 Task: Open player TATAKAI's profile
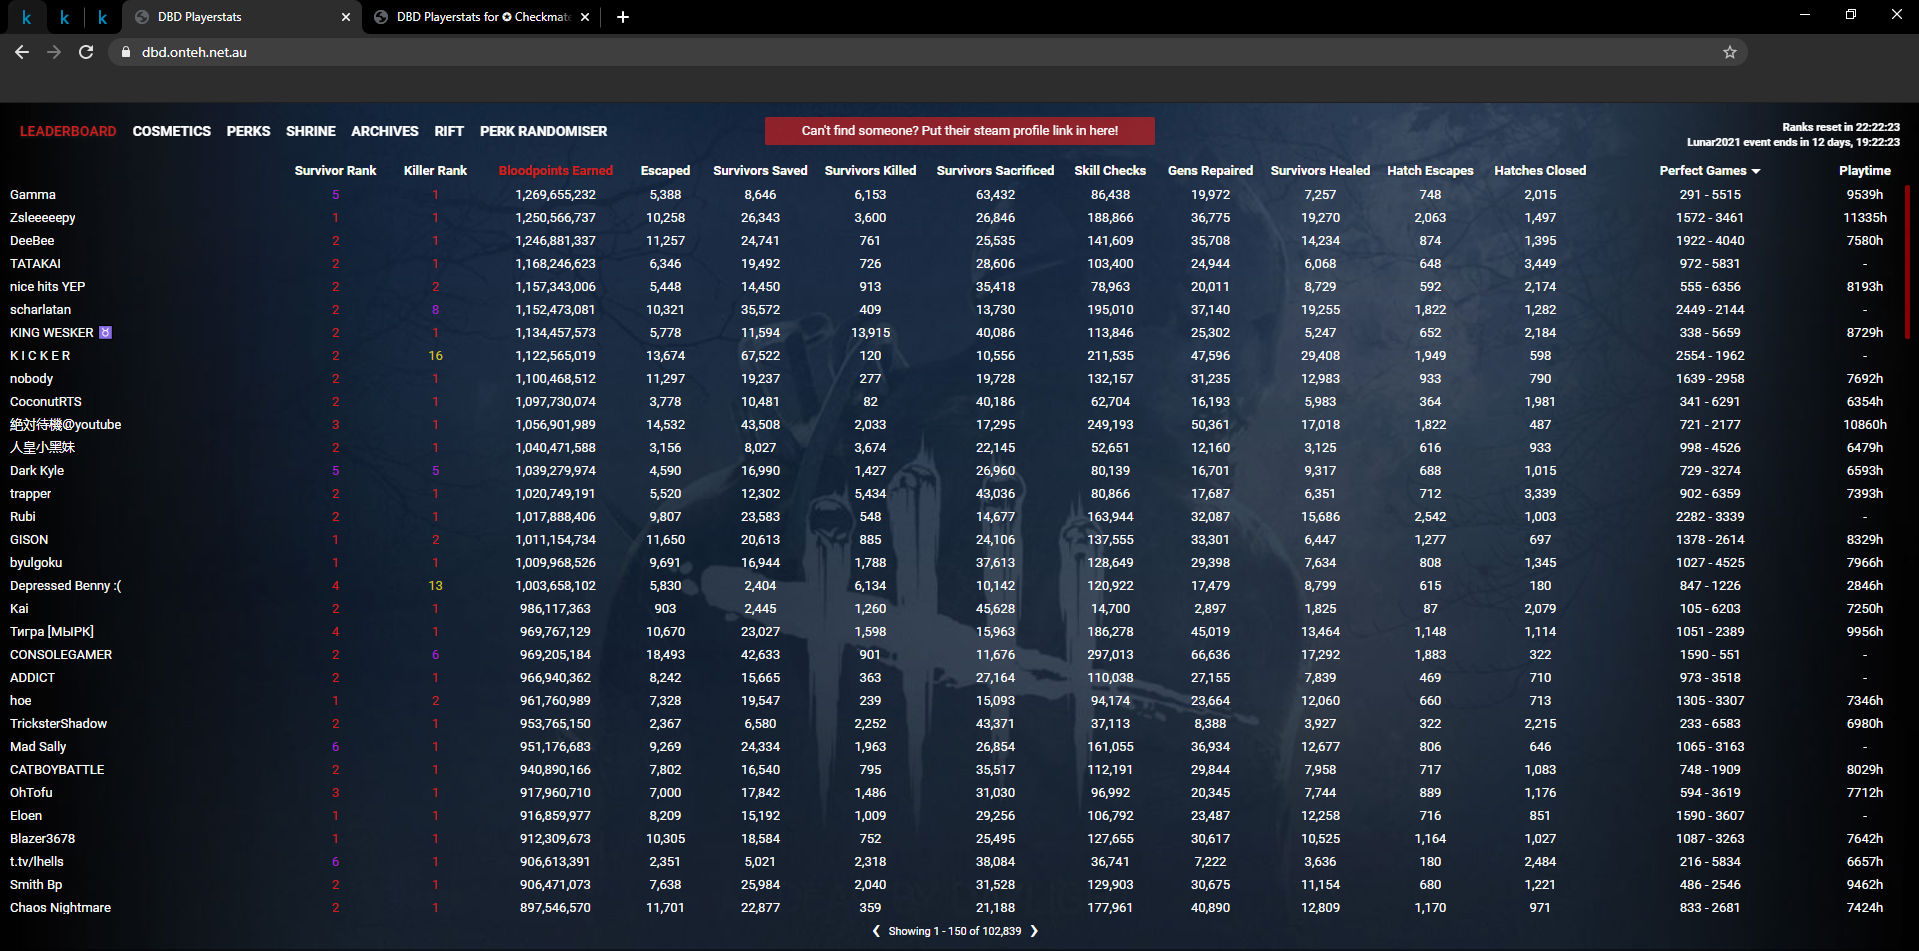coord(35,264)
